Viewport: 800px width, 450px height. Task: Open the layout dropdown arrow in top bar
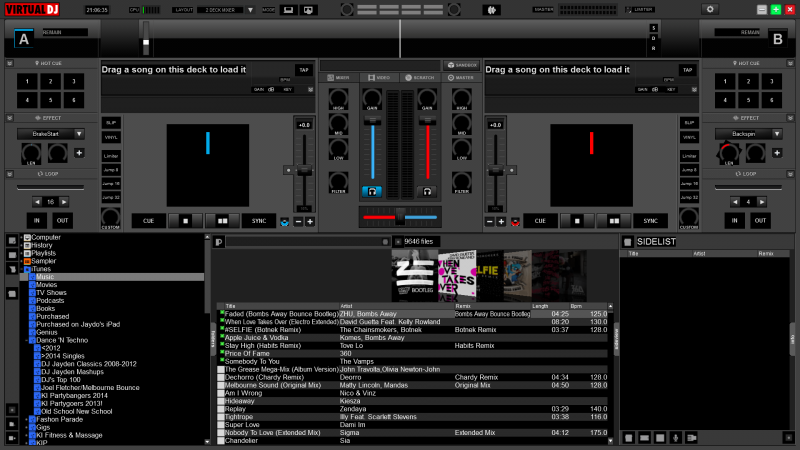[250, 10]
